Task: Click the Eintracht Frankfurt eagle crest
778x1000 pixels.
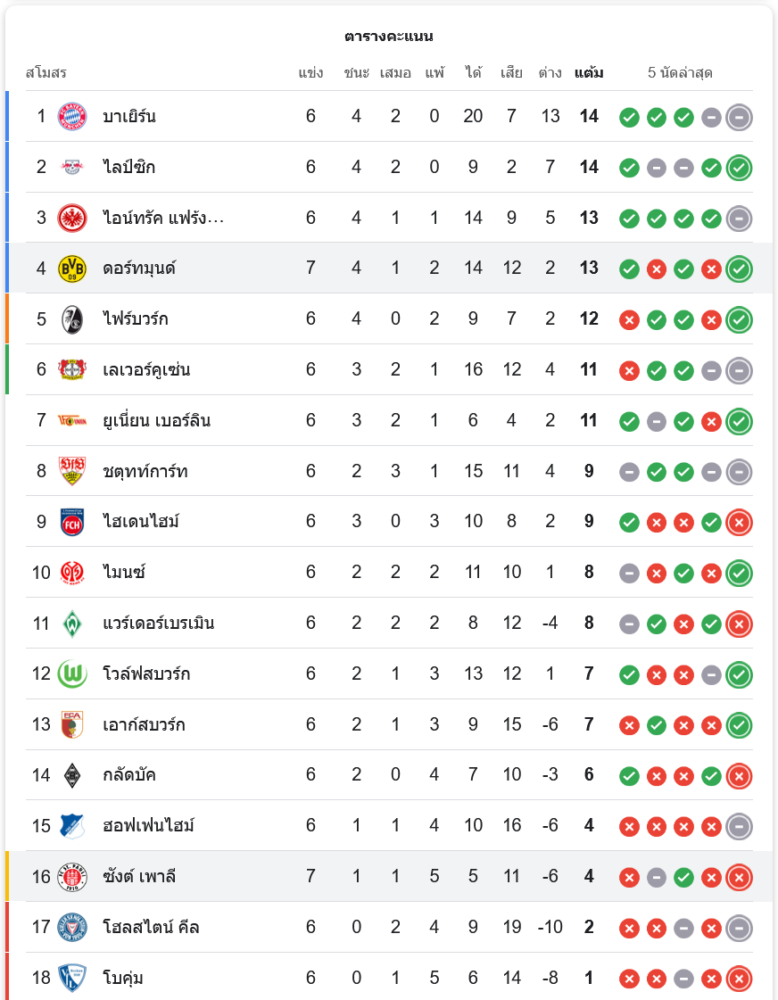Action: coord(72,218)
